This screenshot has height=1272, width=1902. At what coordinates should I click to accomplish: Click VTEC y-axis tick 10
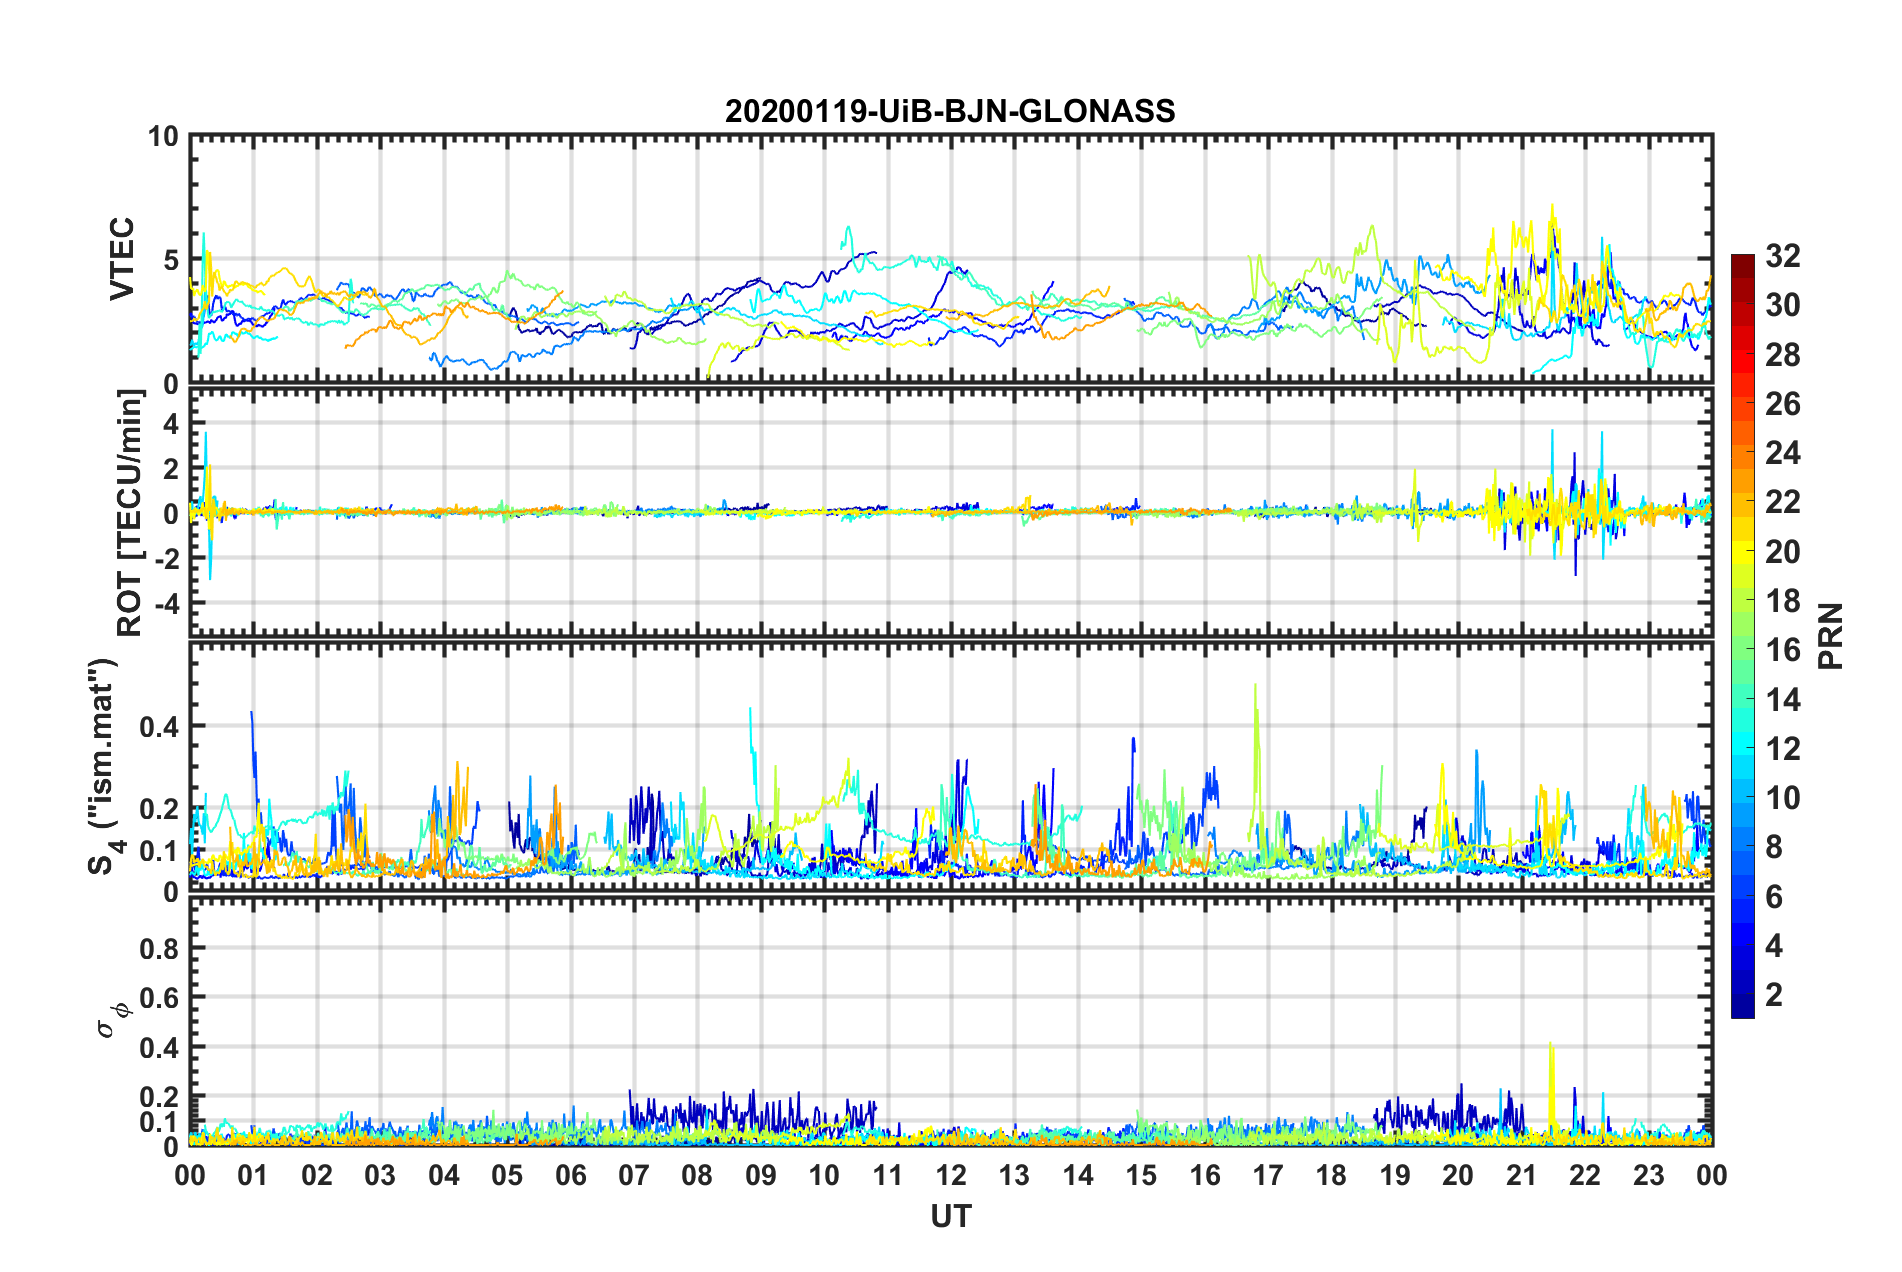click(164, 136)
